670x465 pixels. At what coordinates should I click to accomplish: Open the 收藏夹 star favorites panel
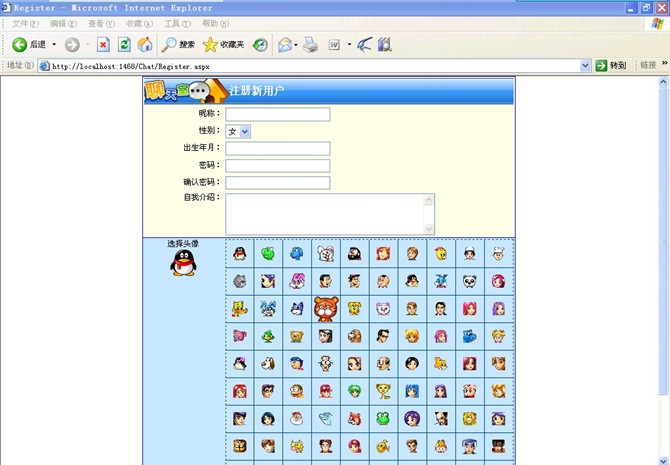point(223,44)
